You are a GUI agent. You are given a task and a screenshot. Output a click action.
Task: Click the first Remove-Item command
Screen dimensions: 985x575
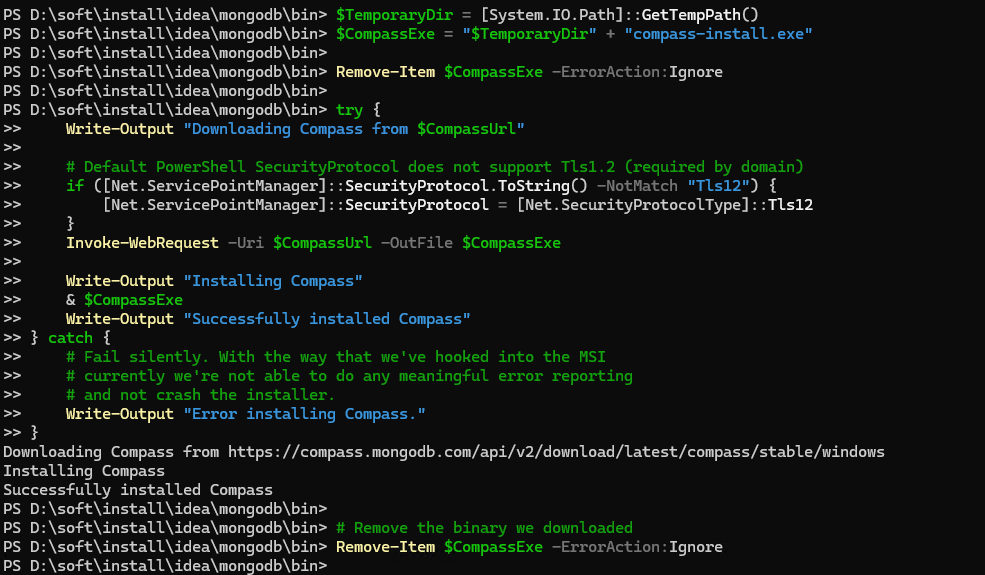click(x=385, y=72)
